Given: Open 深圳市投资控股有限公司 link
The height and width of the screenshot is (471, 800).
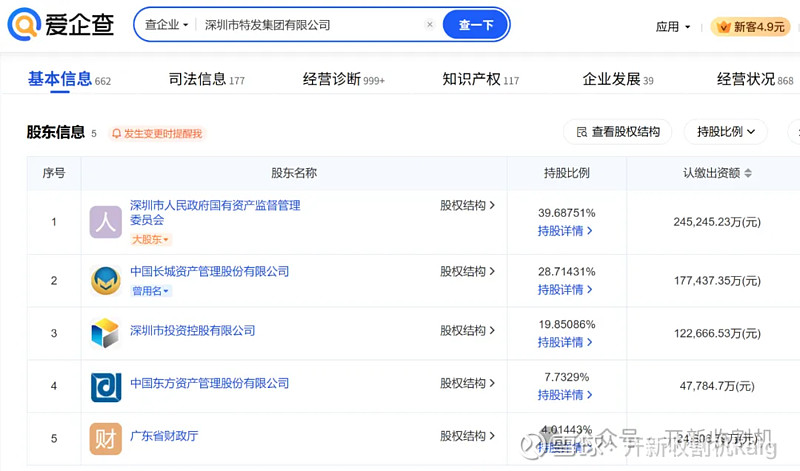Looking at the screenshot, I should [192, 331].
